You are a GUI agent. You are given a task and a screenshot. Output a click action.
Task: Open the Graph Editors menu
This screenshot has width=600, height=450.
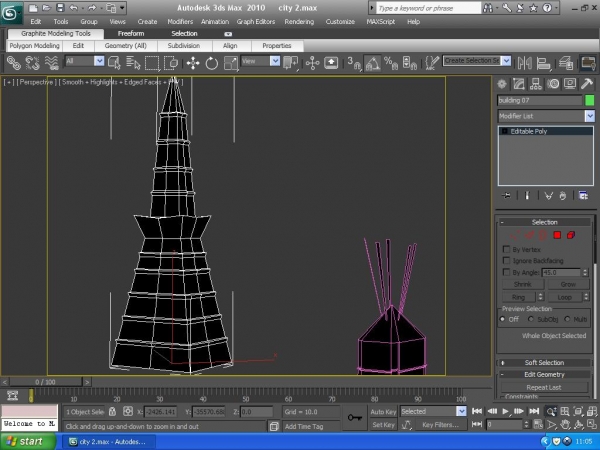click(256, 22)
